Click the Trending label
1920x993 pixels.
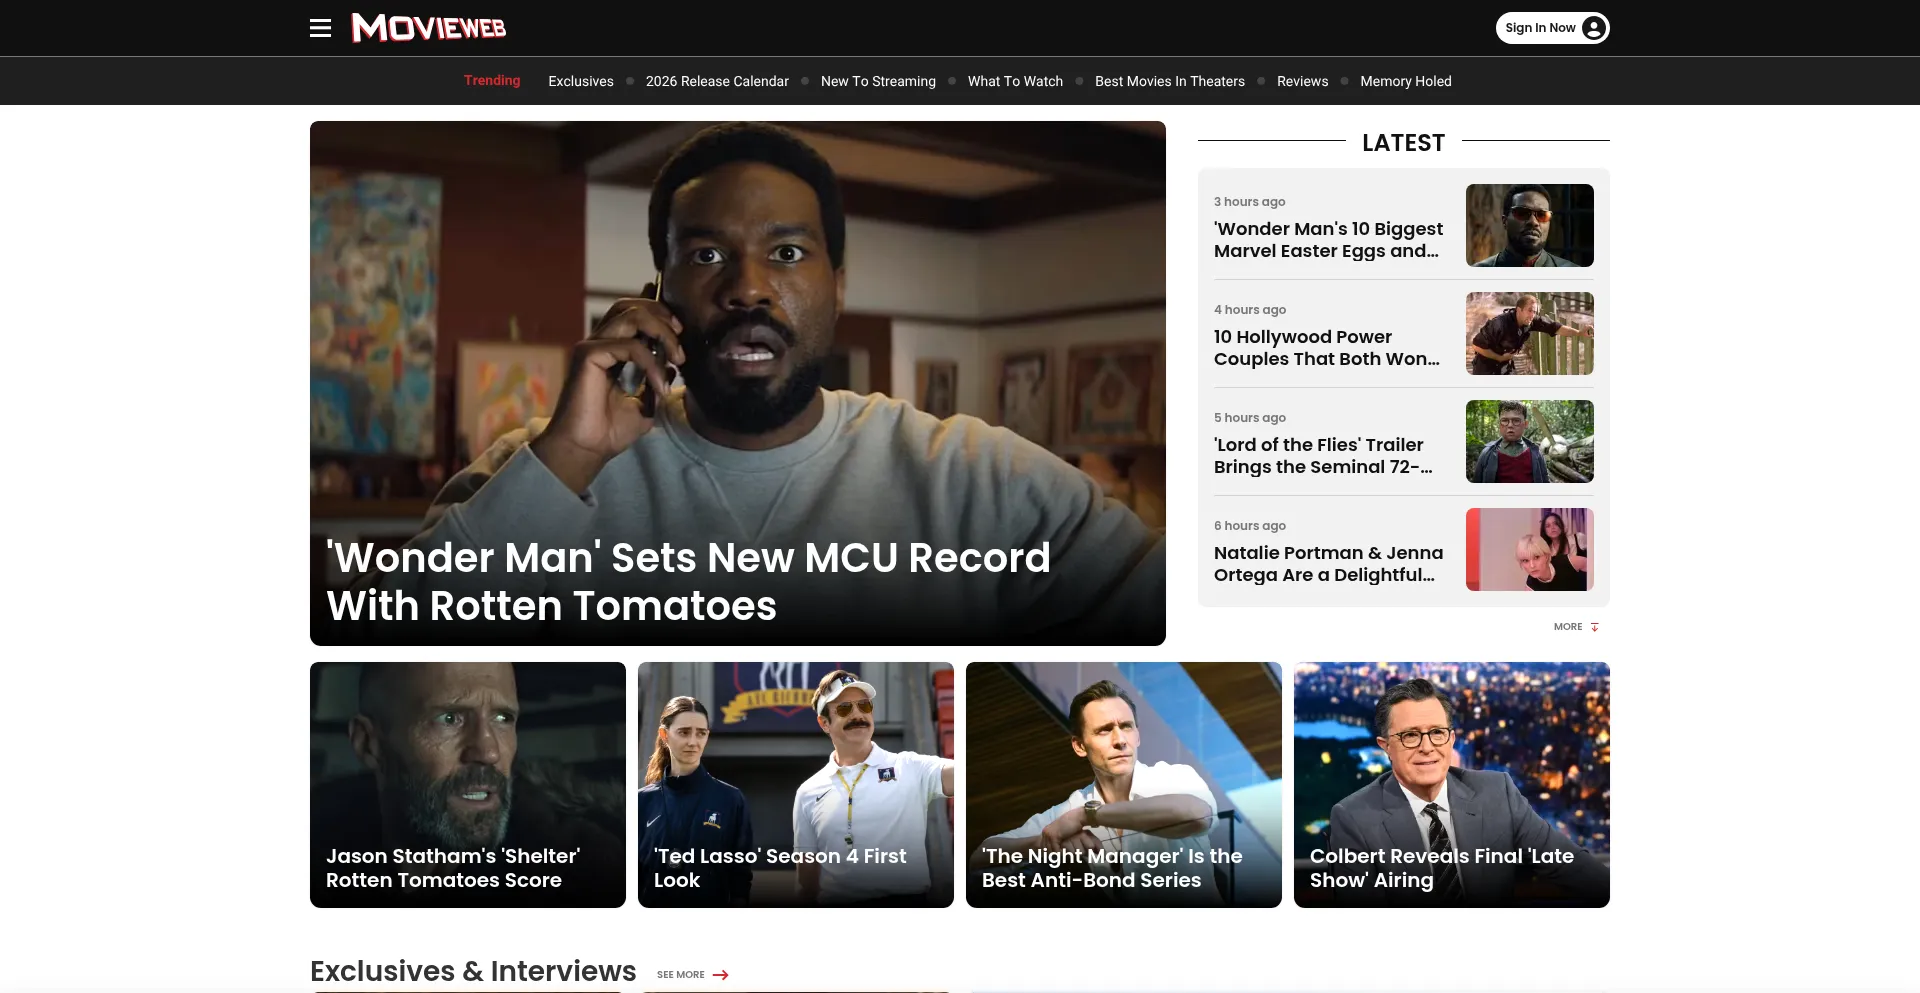(492, 80)
